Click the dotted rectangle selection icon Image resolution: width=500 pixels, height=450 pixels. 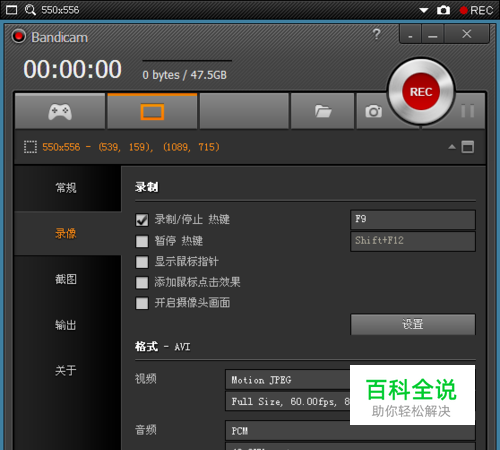click(x=30, y=147)
